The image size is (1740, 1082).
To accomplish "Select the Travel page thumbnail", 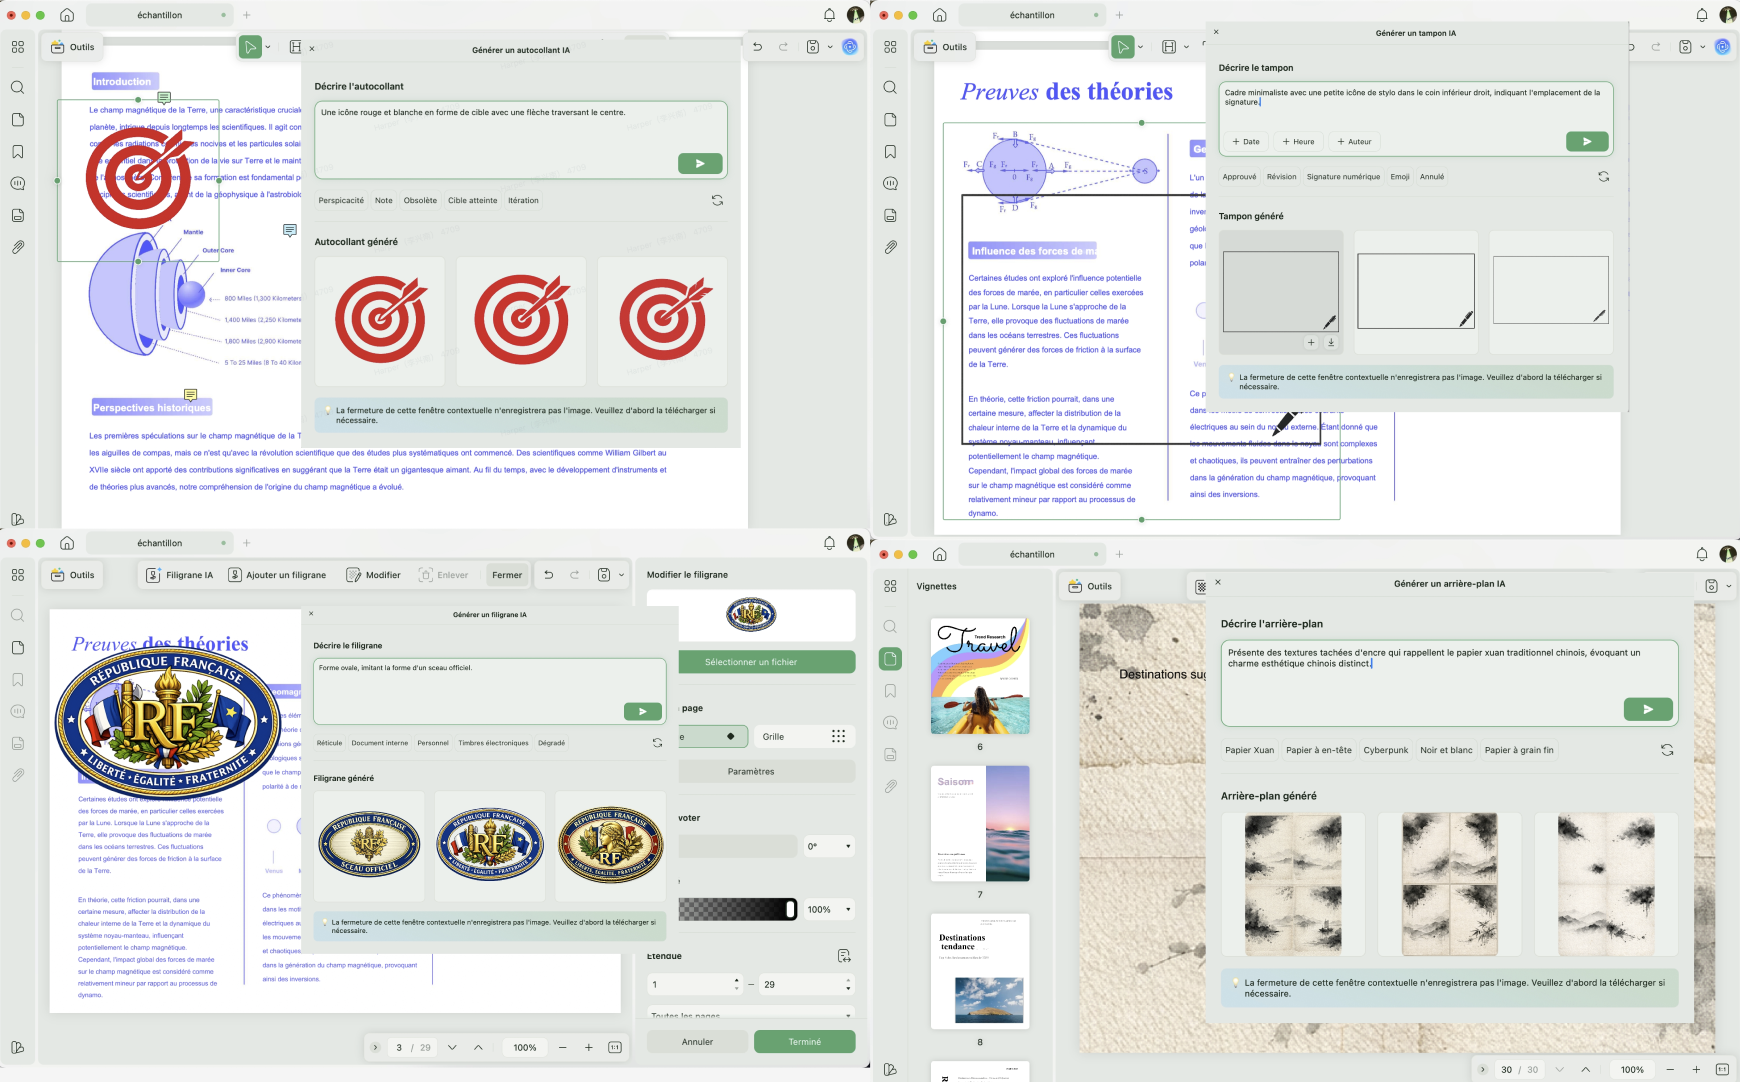I will click(980, 676).
